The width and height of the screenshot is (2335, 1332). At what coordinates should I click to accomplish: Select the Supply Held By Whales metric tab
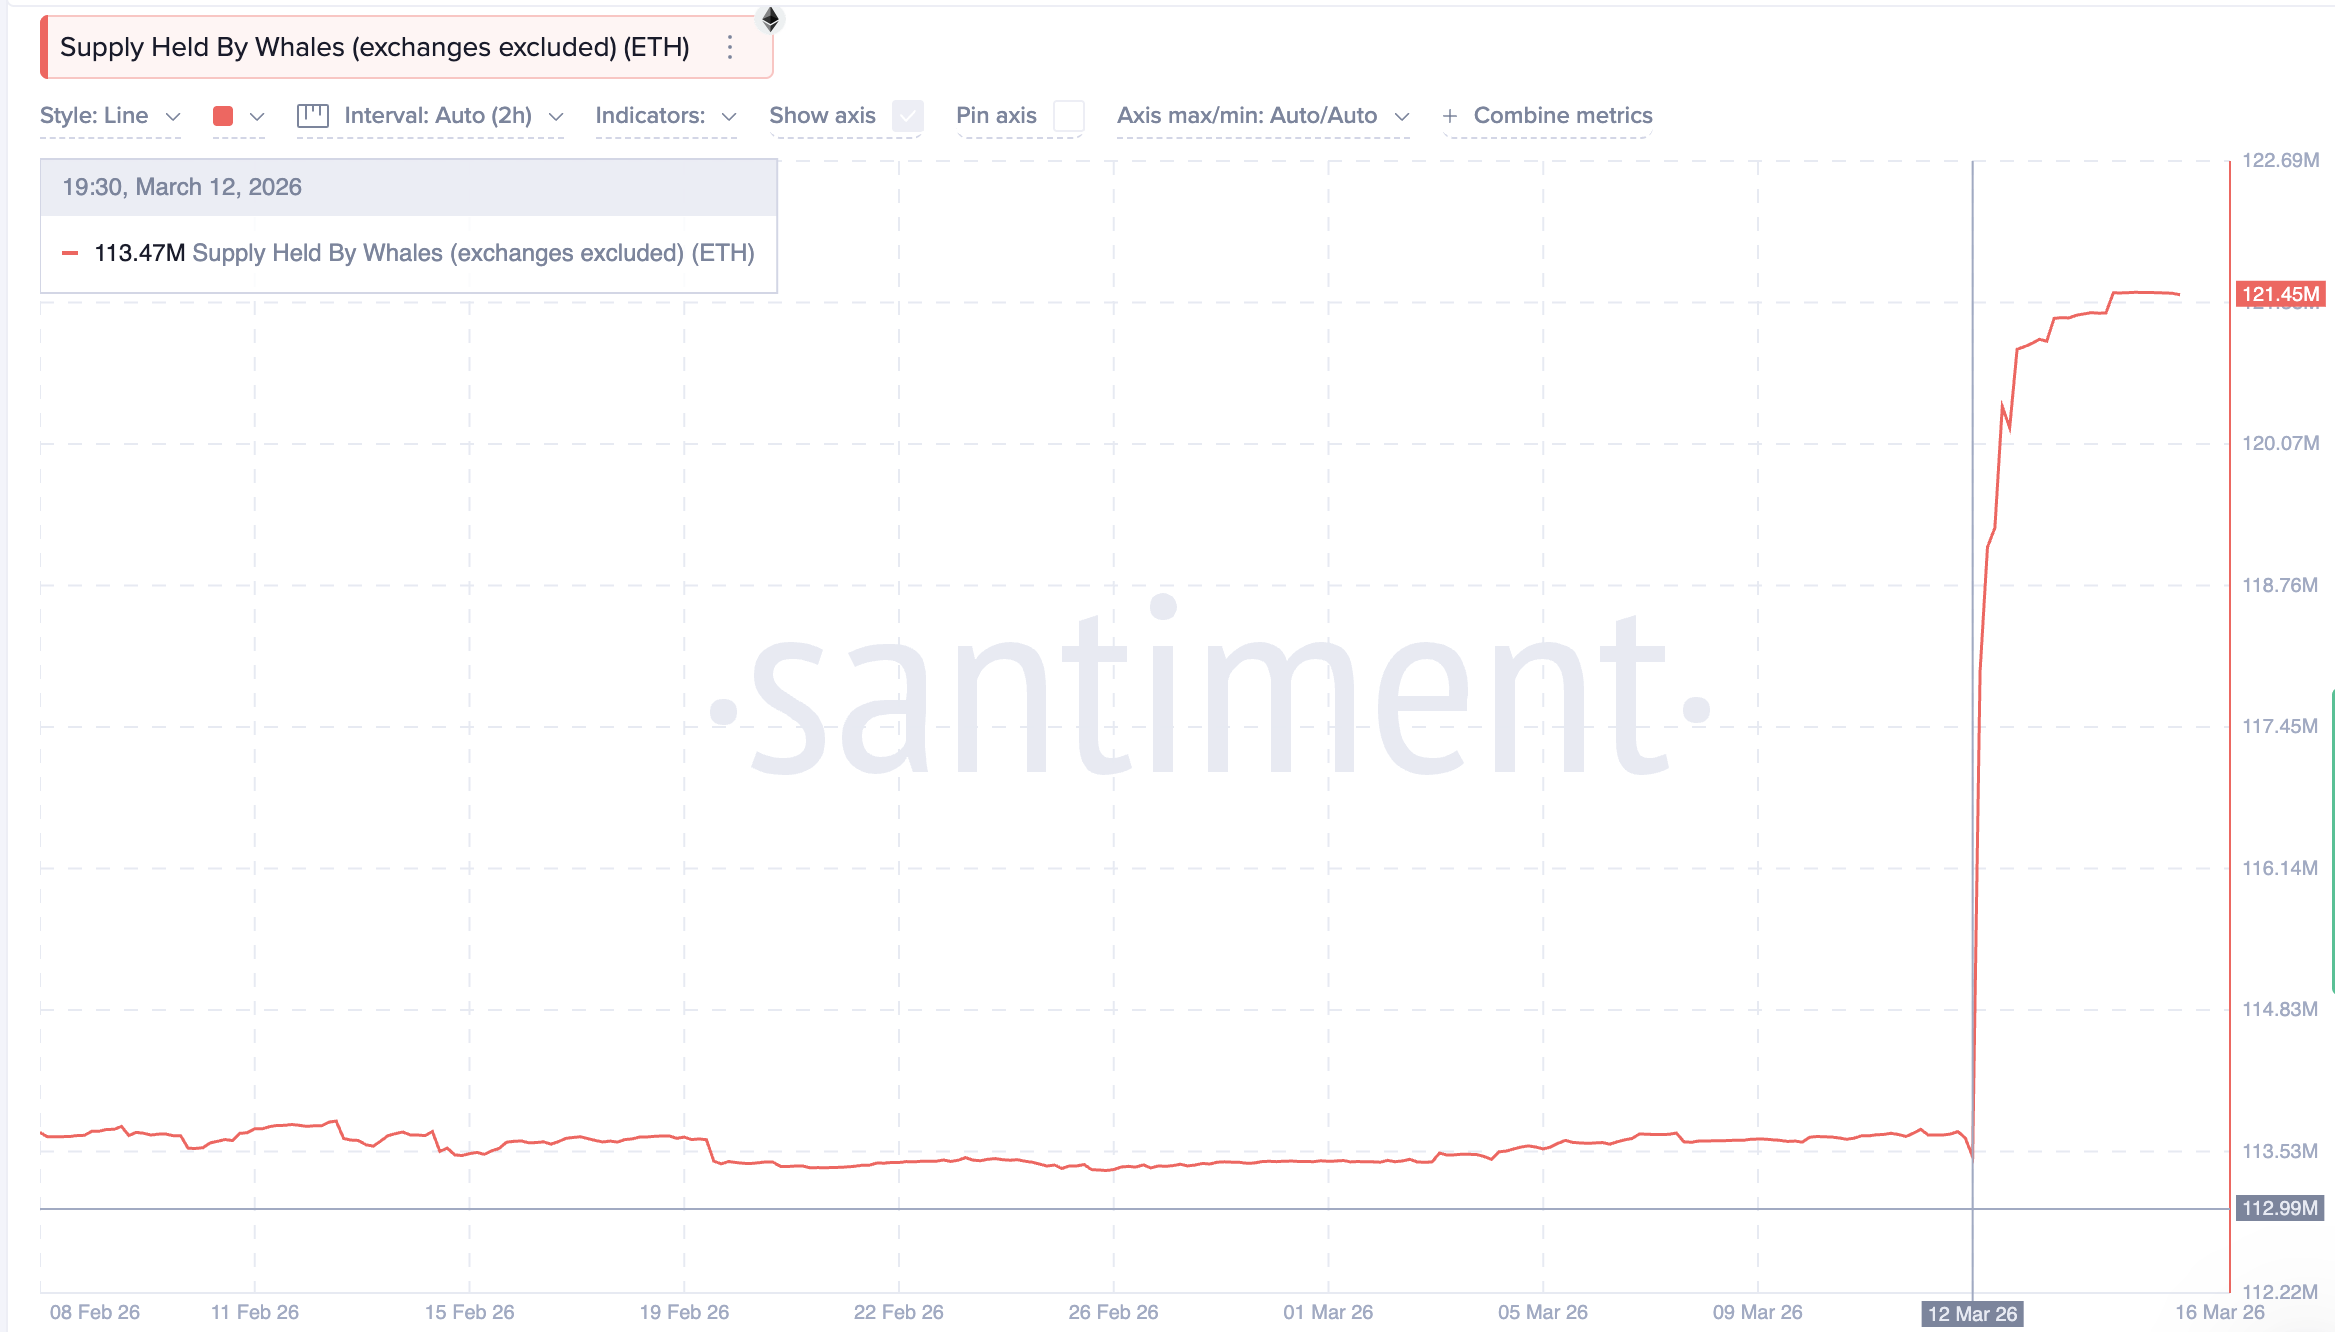click(x=375, y=47)
